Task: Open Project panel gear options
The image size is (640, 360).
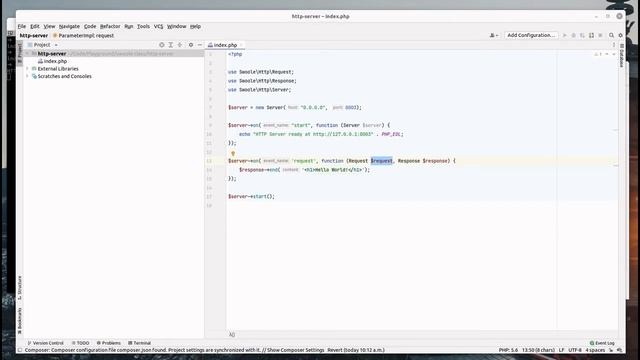Action: pos(191,45)
